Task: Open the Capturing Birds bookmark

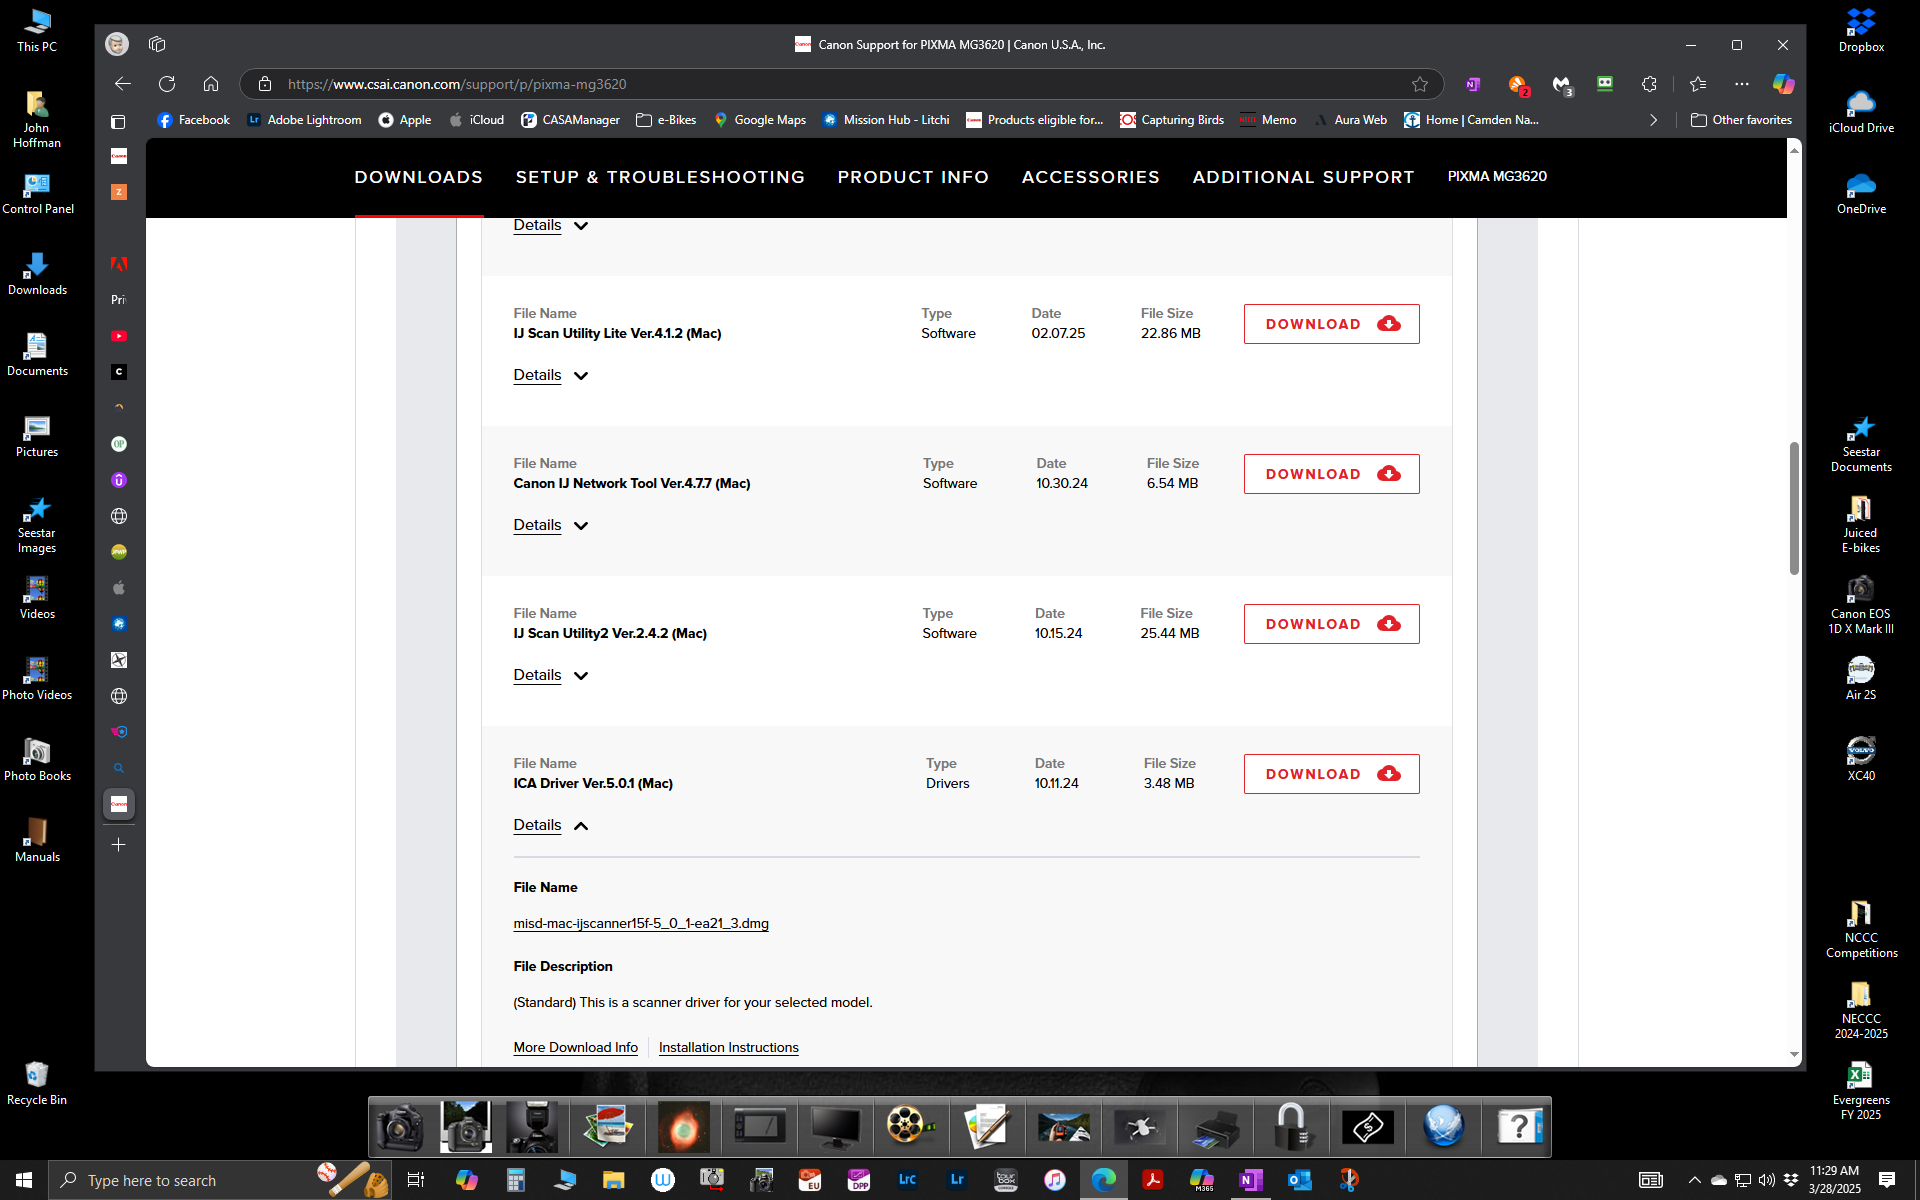Action: 1172,120
